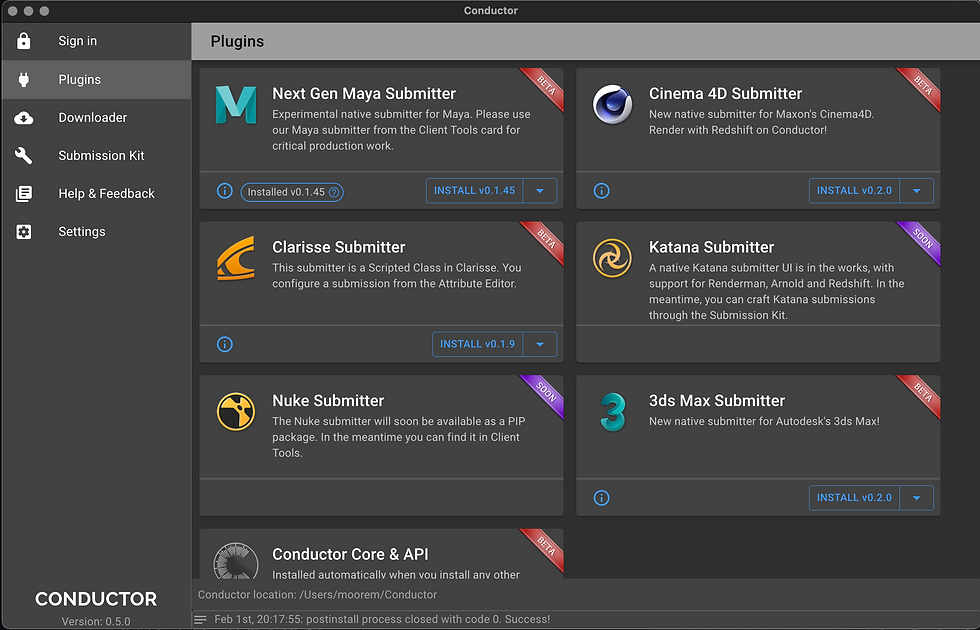
Task: Install 3ds Max Submitter v0.2.0
Action: click(x=854, y=498)
